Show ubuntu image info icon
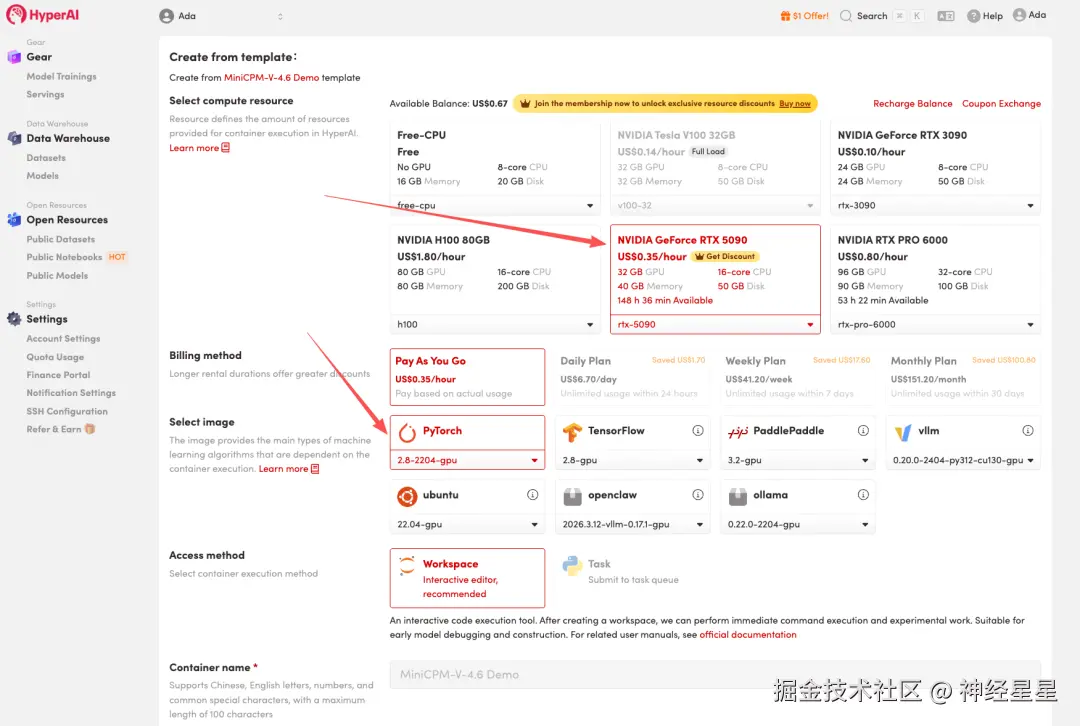 click(532, 495)
